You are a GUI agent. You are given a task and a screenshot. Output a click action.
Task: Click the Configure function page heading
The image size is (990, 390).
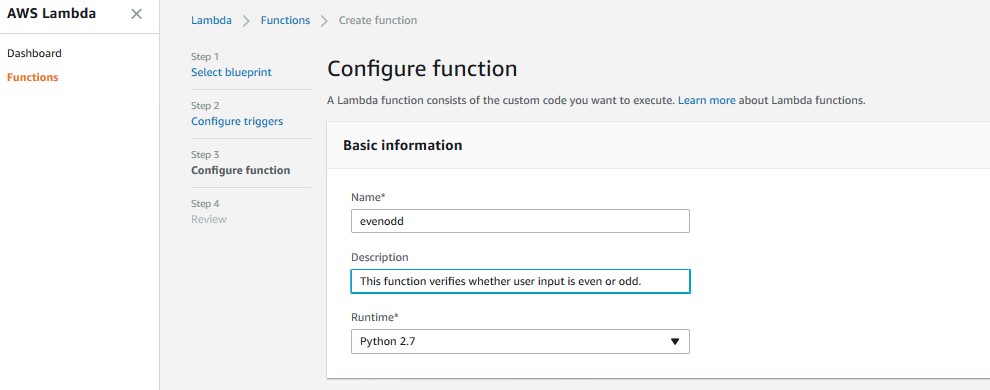[422, 68]
